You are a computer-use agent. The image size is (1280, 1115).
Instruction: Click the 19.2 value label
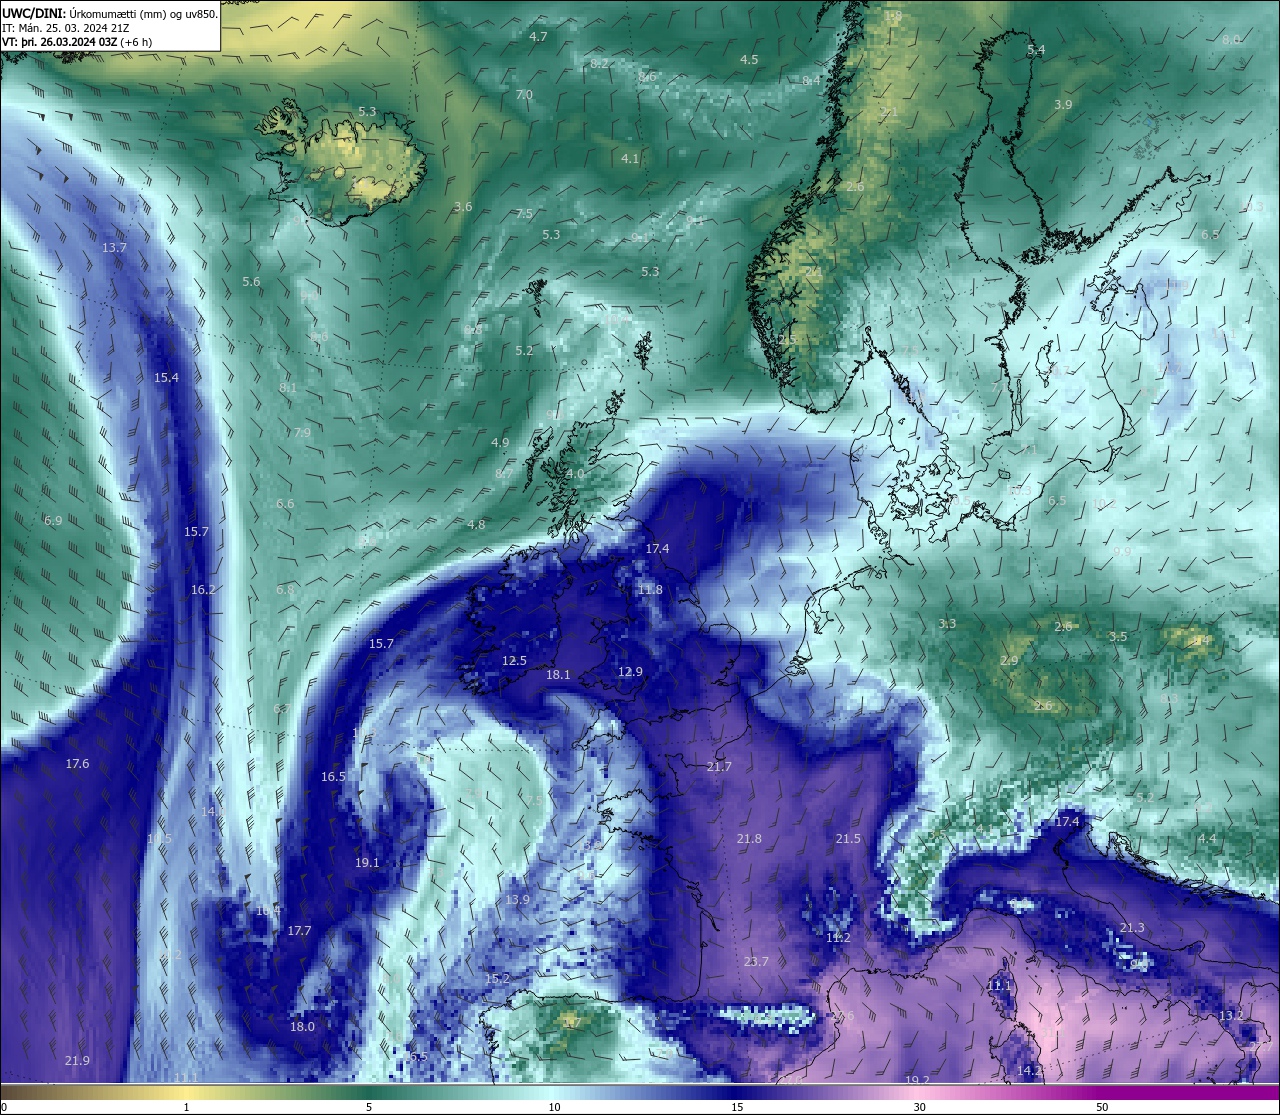(917, 1080)
